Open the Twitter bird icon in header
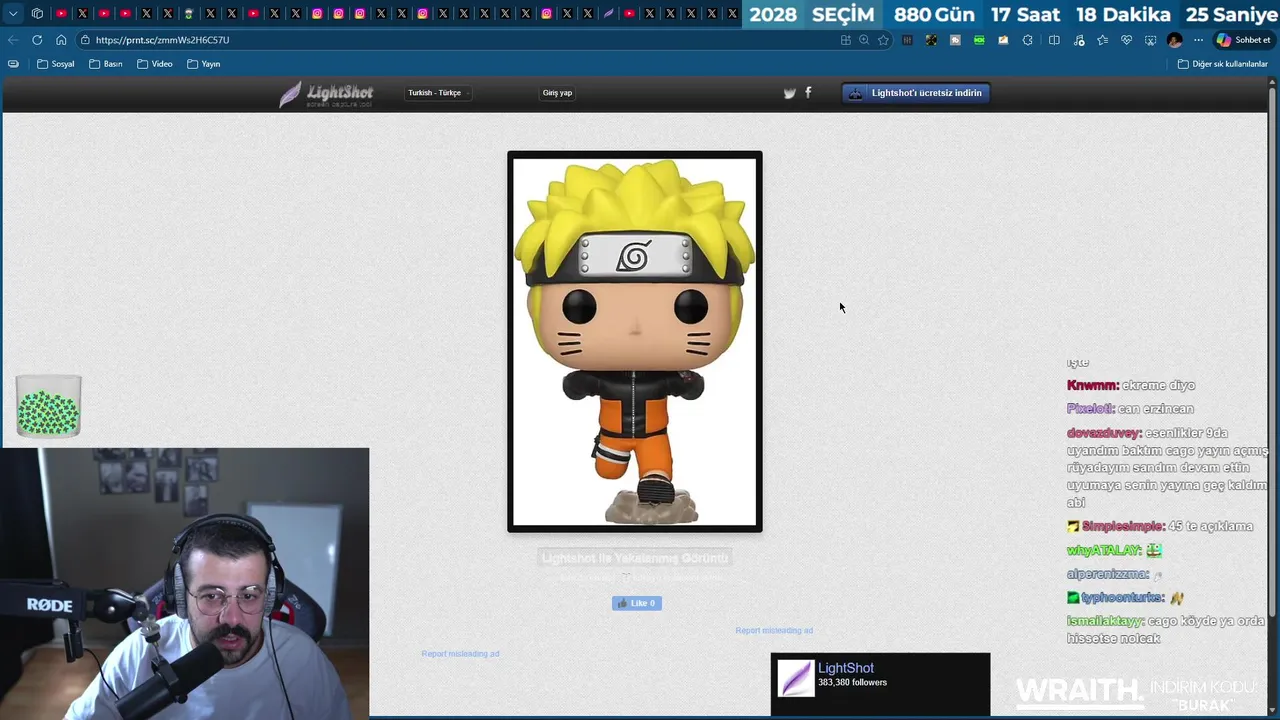 [789, 93]
